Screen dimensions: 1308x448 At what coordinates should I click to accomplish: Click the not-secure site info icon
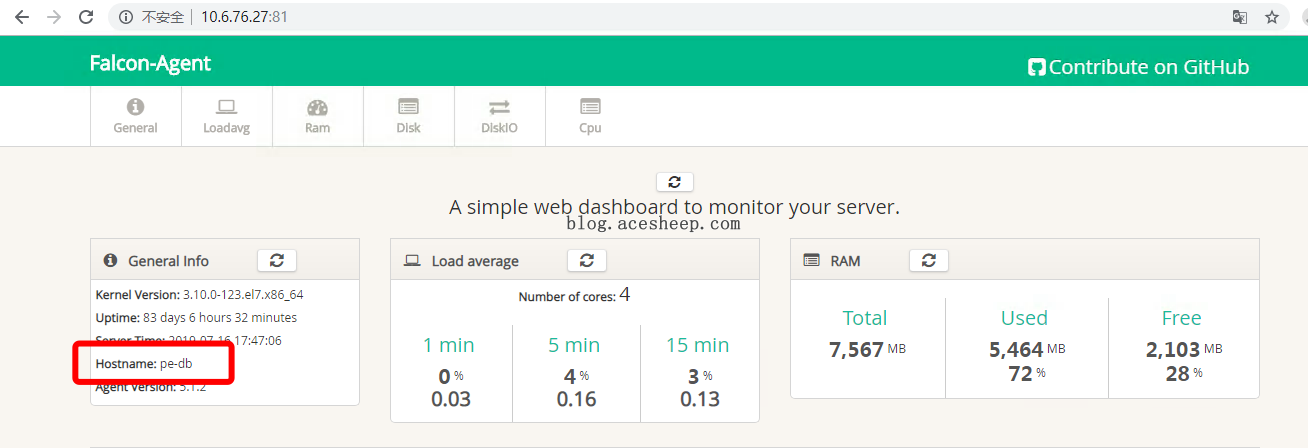point(126,17)
